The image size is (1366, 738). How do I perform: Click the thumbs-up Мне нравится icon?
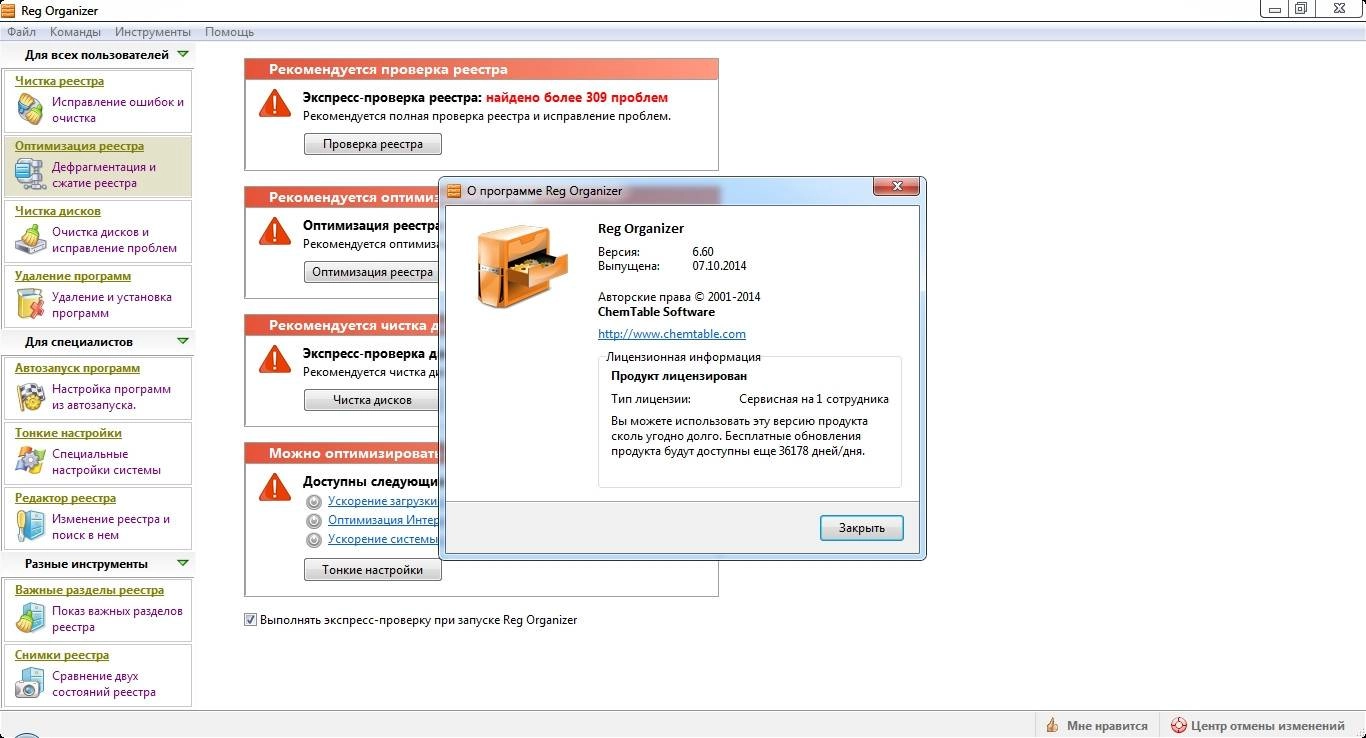pos(1052,725)
